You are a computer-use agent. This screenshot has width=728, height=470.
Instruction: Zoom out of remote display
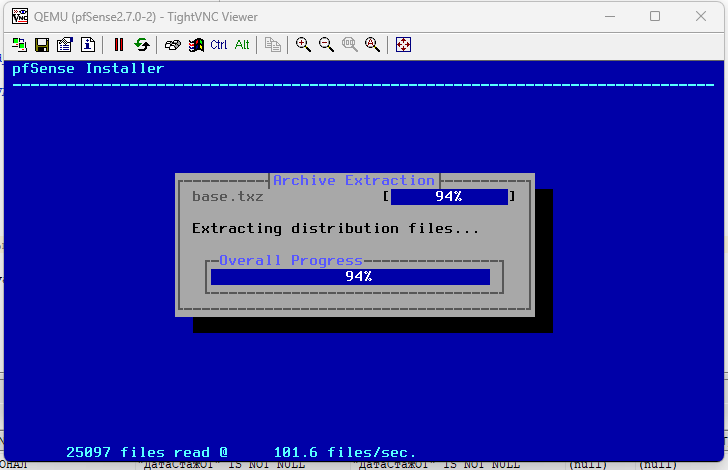coord(326,45)
